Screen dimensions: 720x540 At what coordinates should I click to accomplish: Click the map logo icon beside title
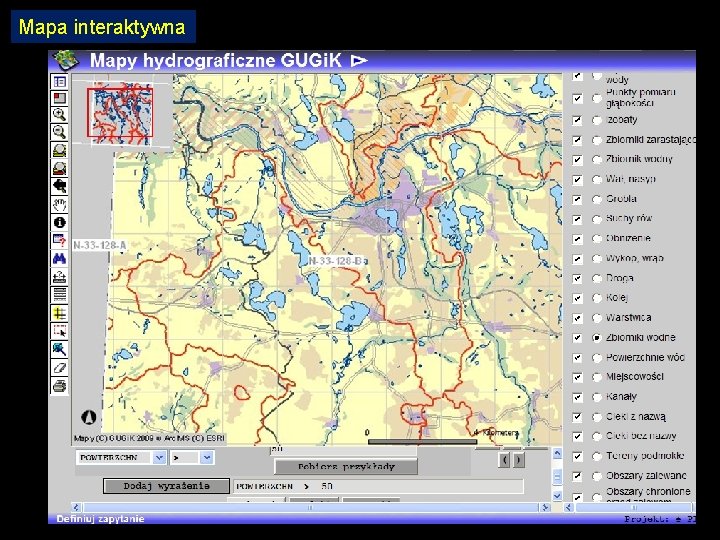(67, 61)
